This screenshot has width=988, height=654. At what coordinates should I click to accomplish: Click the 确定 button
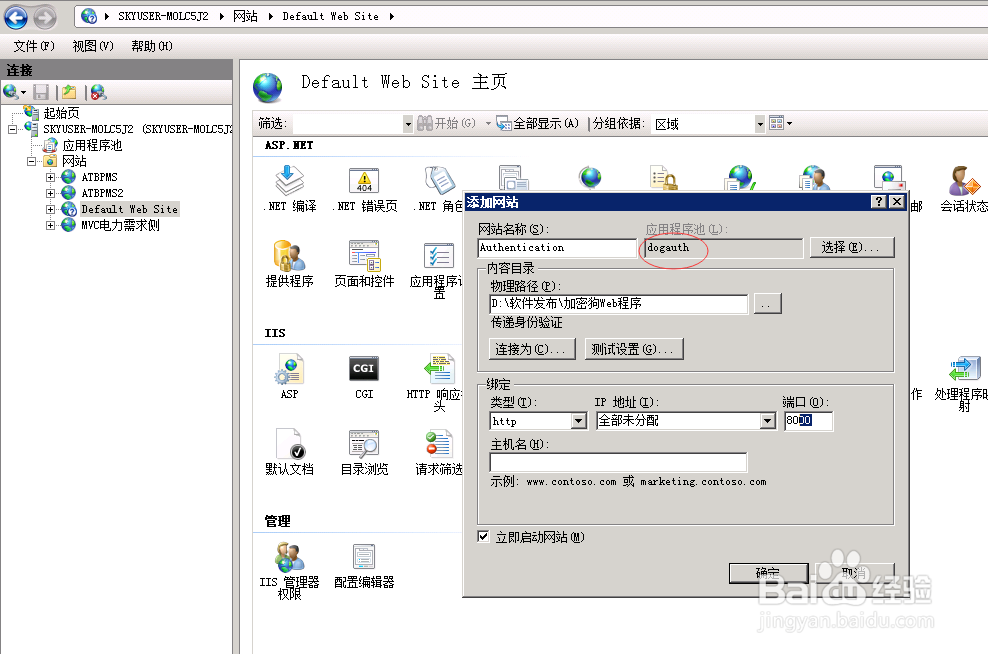pyautogui.click(x=768, y=572)
